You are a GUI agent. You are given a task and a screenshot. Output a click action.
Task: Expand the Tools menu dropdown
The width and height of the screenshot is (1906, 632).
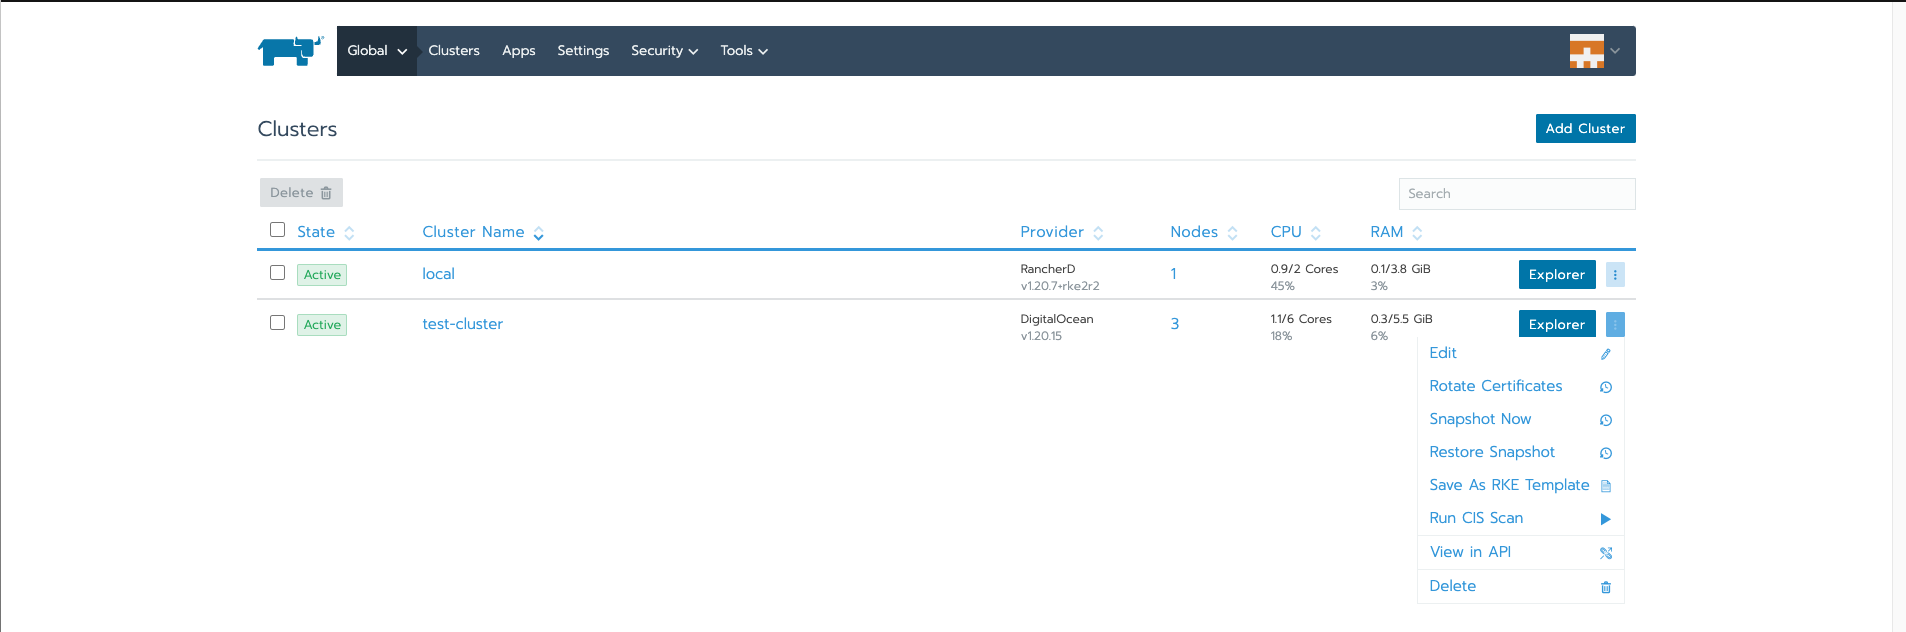point(743,51)
